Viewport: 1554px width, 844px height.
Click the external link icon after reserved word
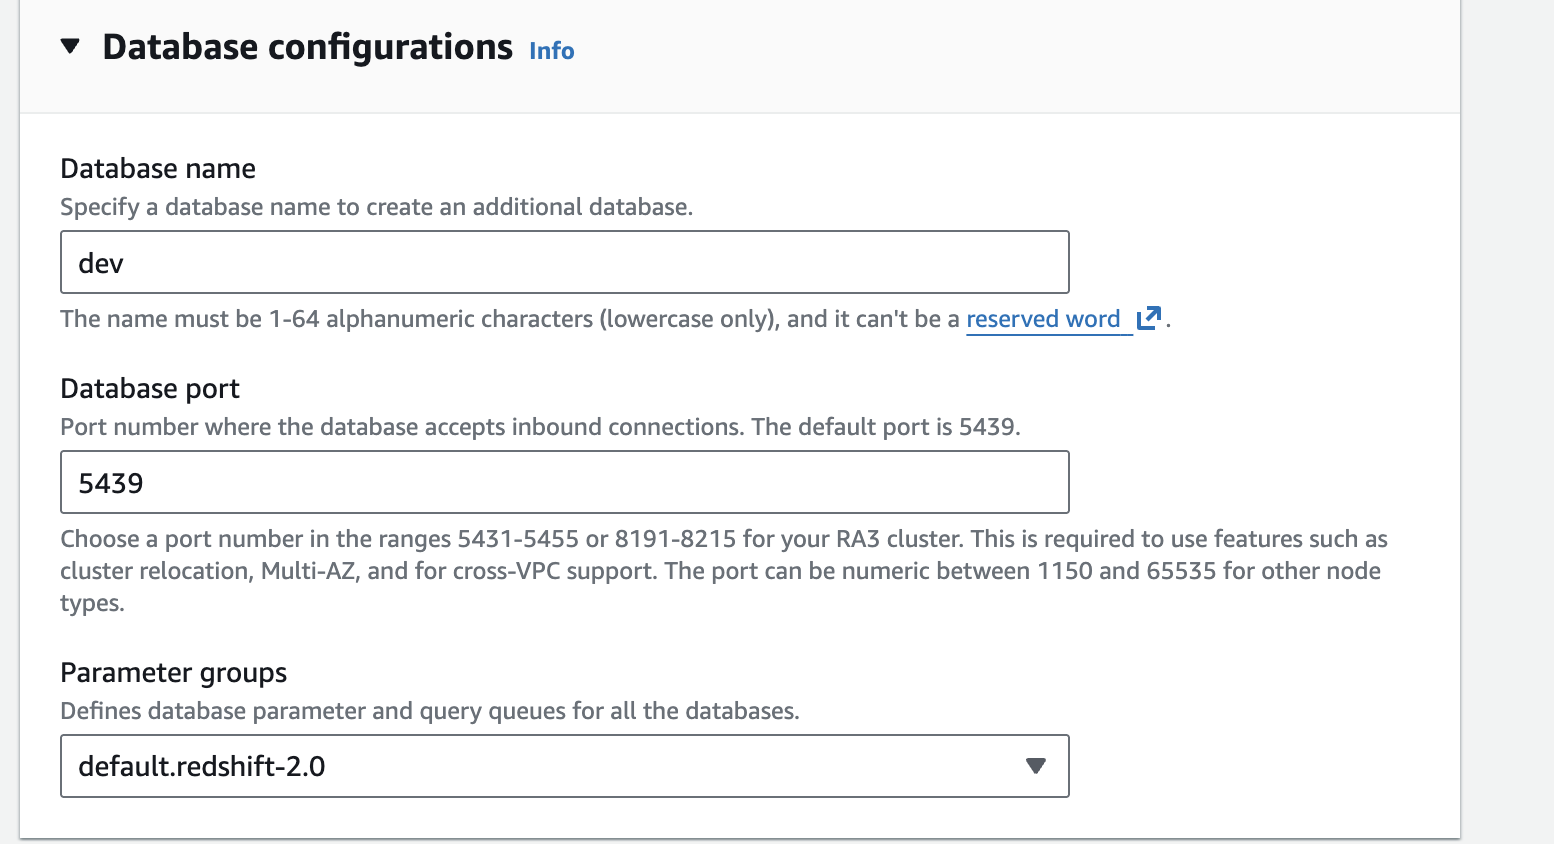[1148, 318]
